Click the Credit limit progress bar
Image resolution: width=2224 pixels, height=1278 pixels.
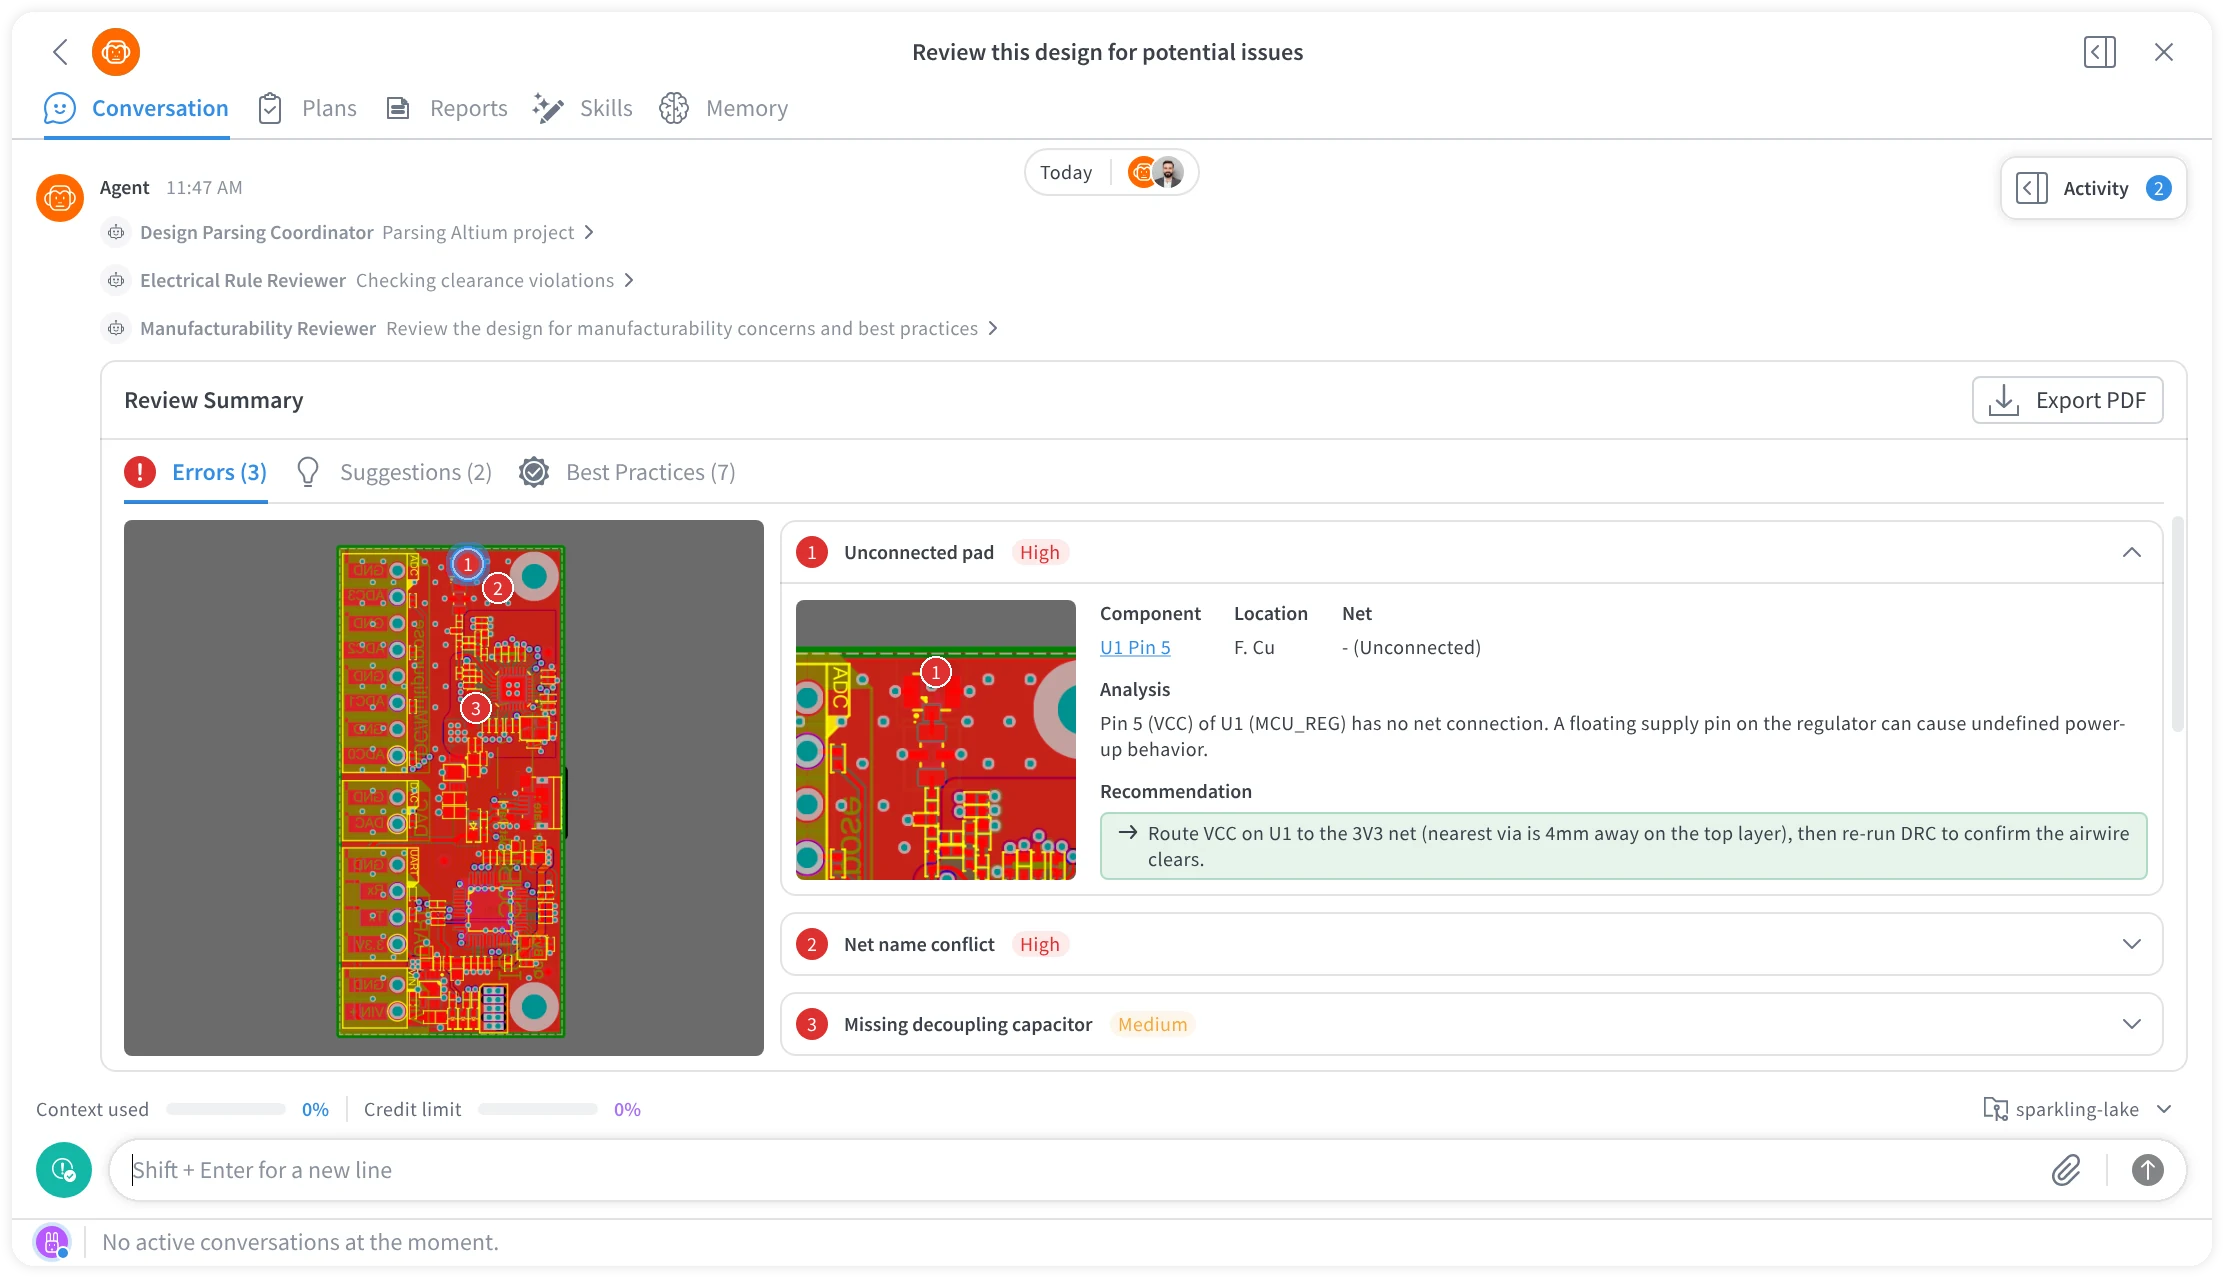point(538,1109)
